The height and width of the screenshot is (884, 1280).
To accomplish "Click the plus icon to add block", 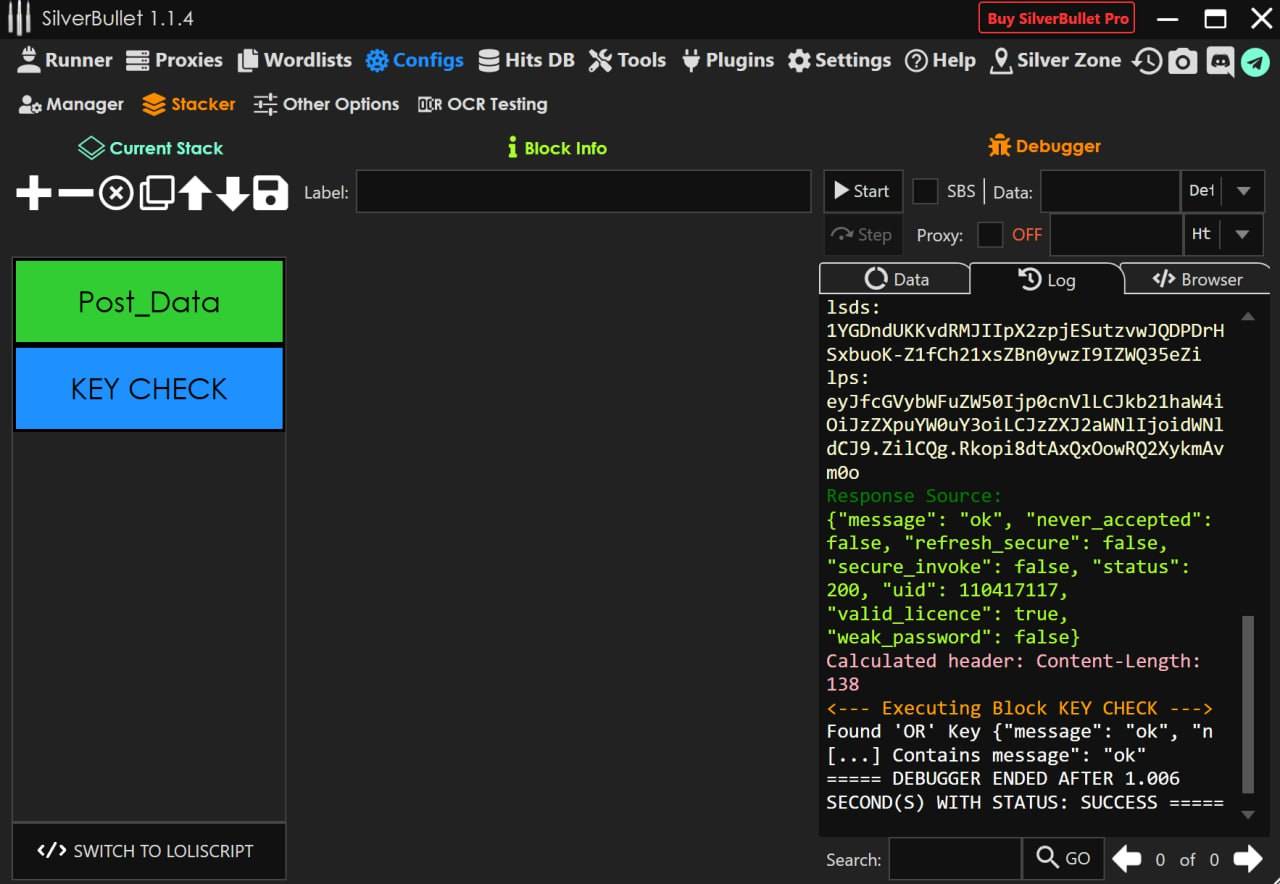I will click(34, 193).
